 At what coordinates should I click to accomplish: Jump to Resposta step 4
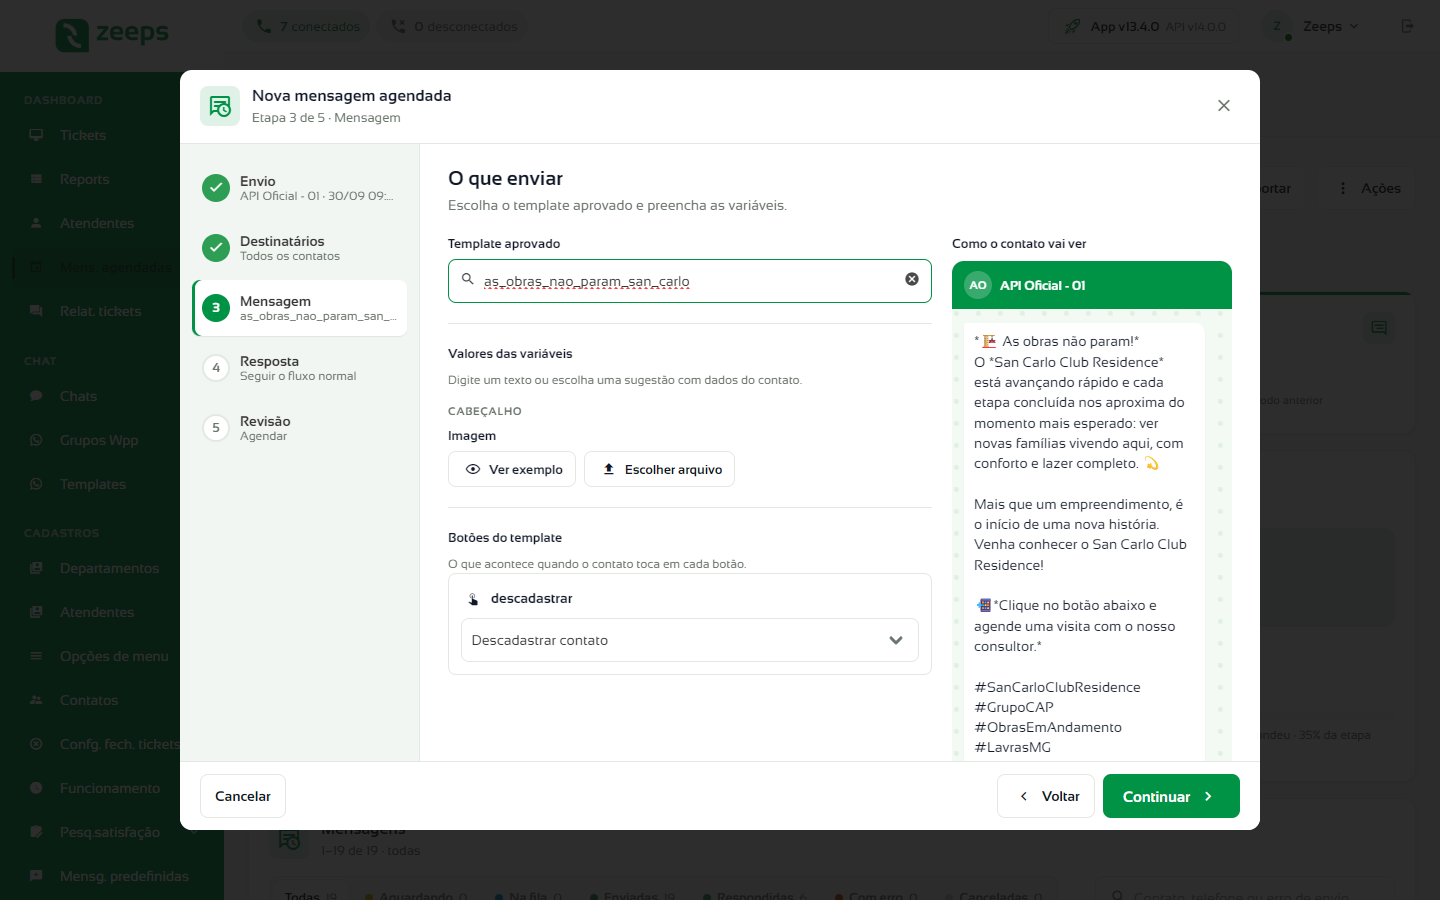(x=300, y=368)
